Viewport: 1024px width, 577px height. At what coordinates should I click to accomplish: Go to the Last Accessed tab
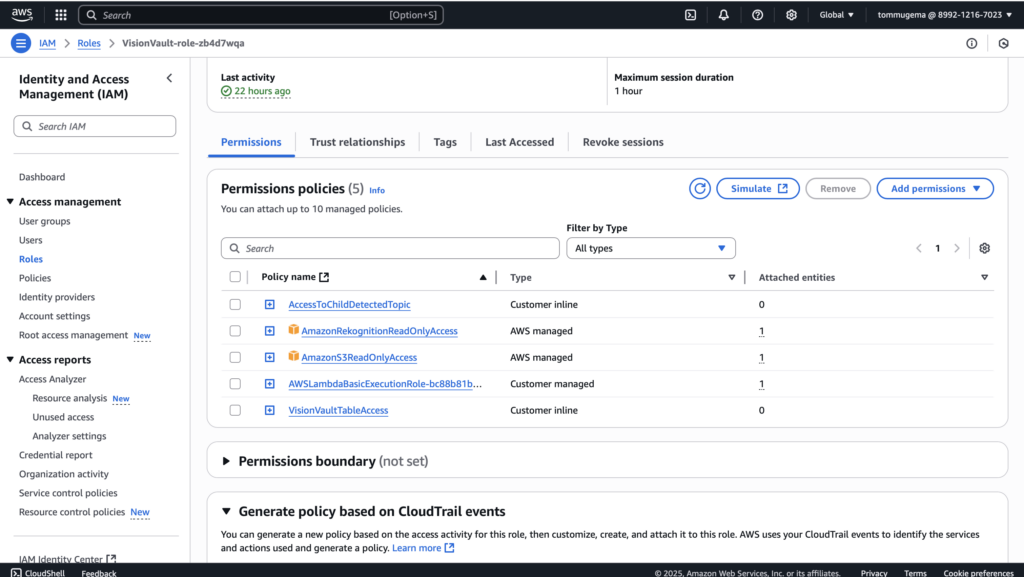point(519,142)
